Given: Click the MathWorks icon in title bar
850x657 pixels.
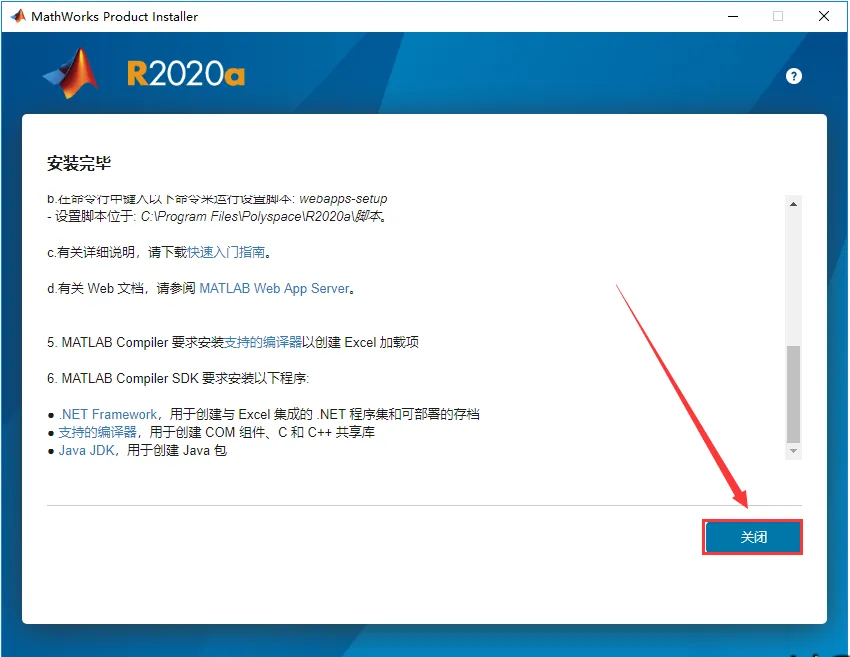Looking at the screenshot, I should pos(18,16).
